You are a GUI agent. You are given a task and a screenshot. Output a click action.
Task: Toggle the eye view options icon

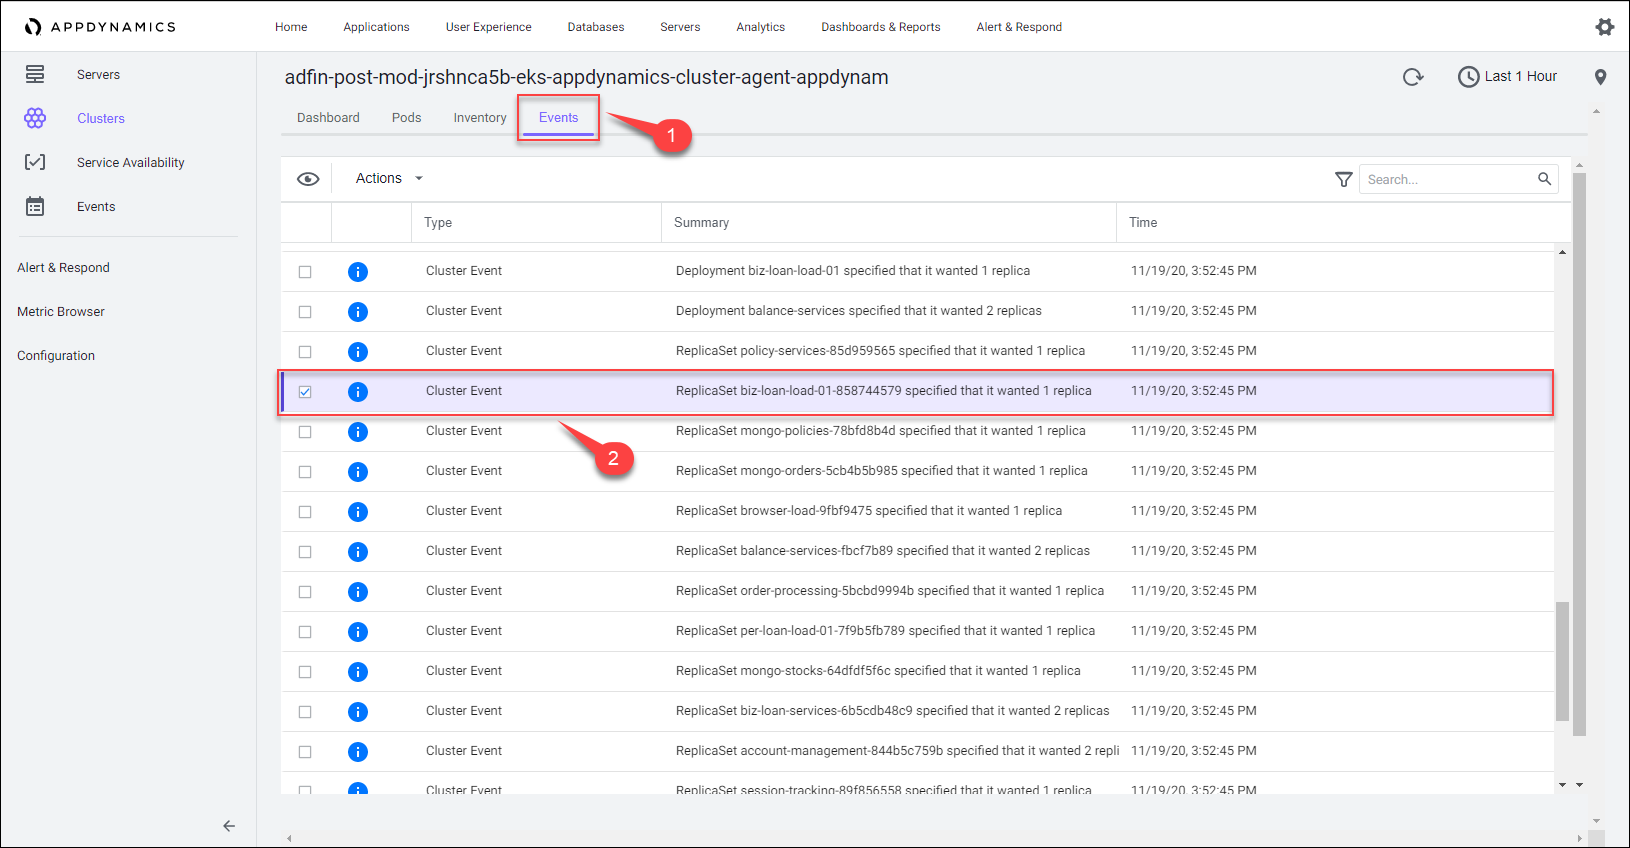tap(308, 179)
